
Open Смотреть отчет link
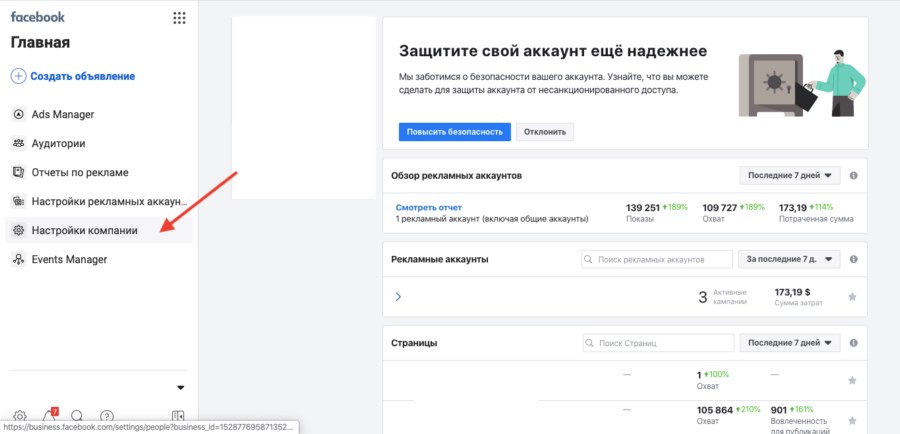click(x=429, y=207)
